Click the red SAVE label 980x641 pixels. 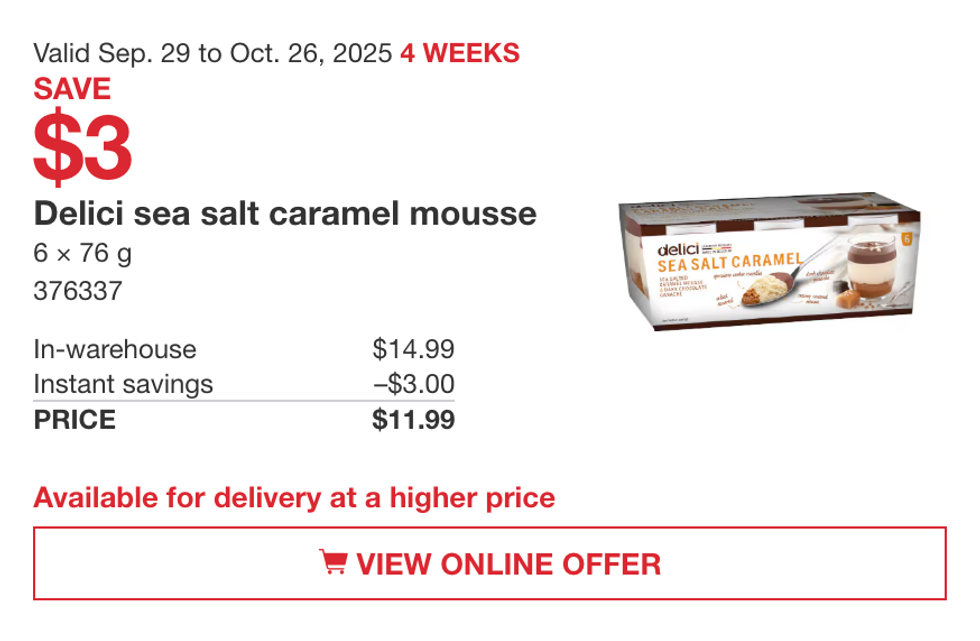72,89
